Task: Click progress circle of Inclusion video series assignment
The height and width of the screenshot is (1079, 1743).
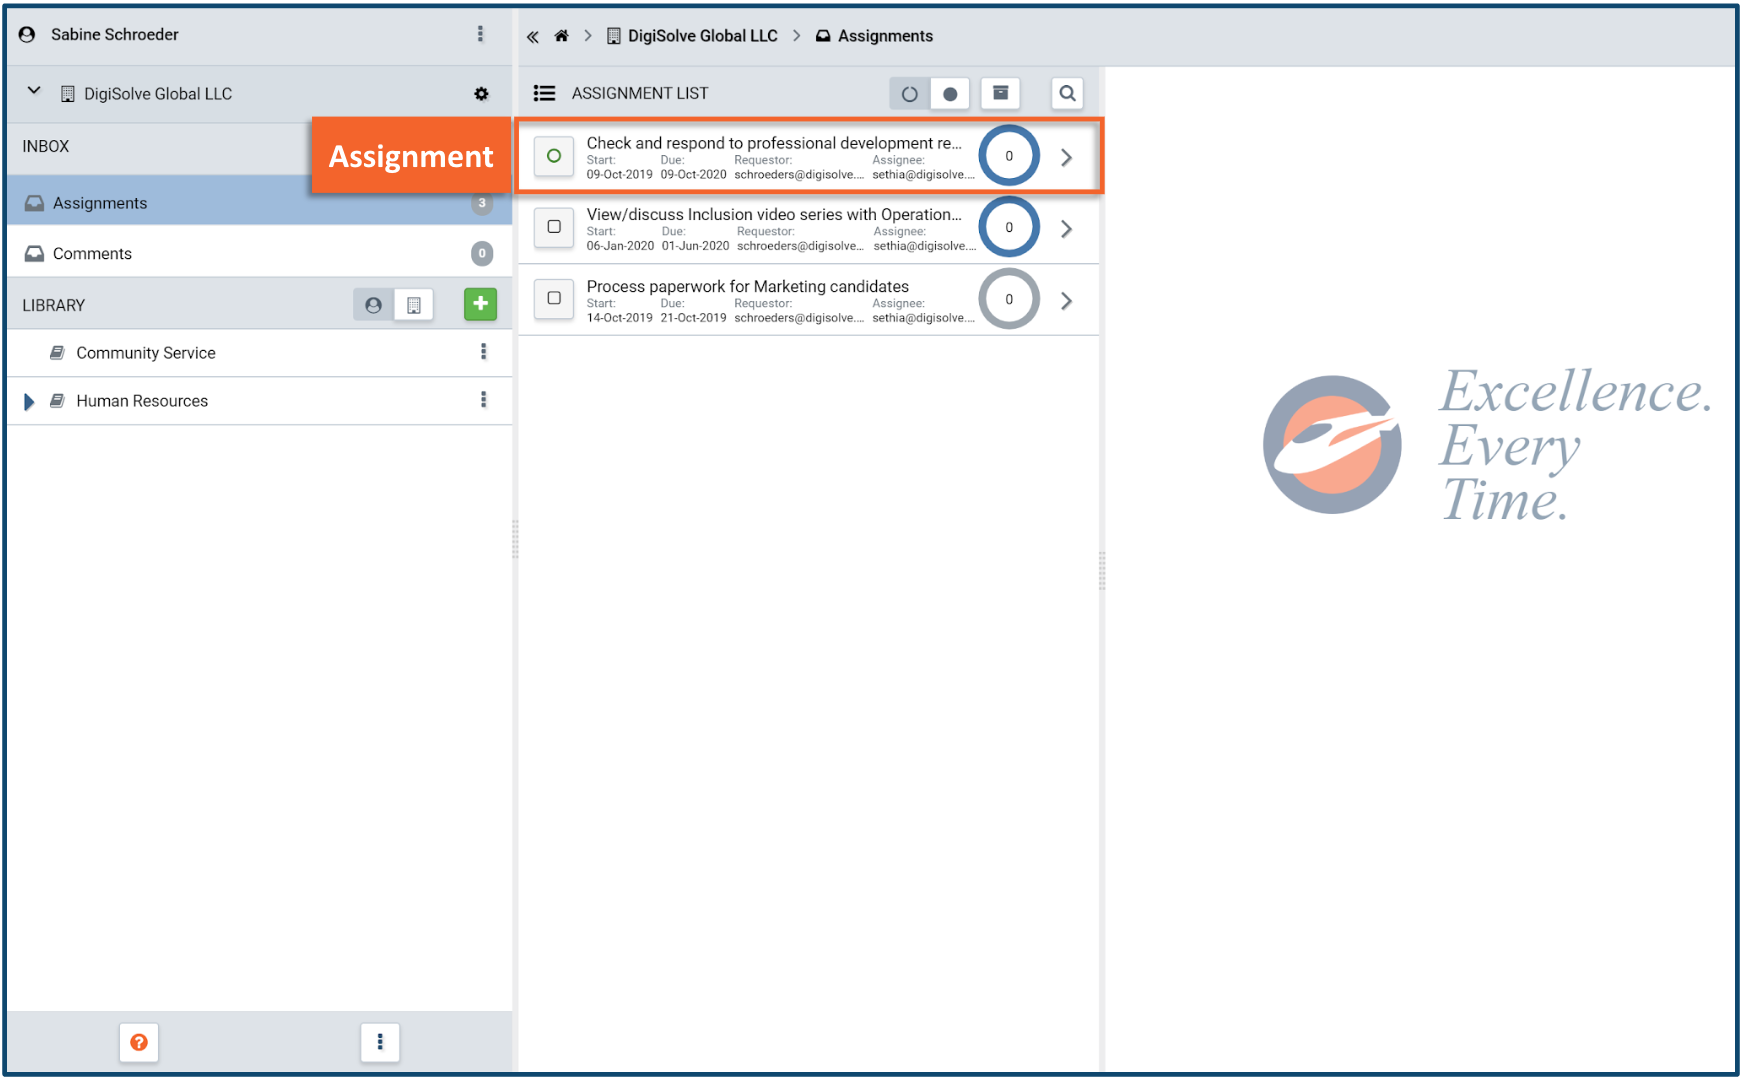Action: tap(1009, 227)
